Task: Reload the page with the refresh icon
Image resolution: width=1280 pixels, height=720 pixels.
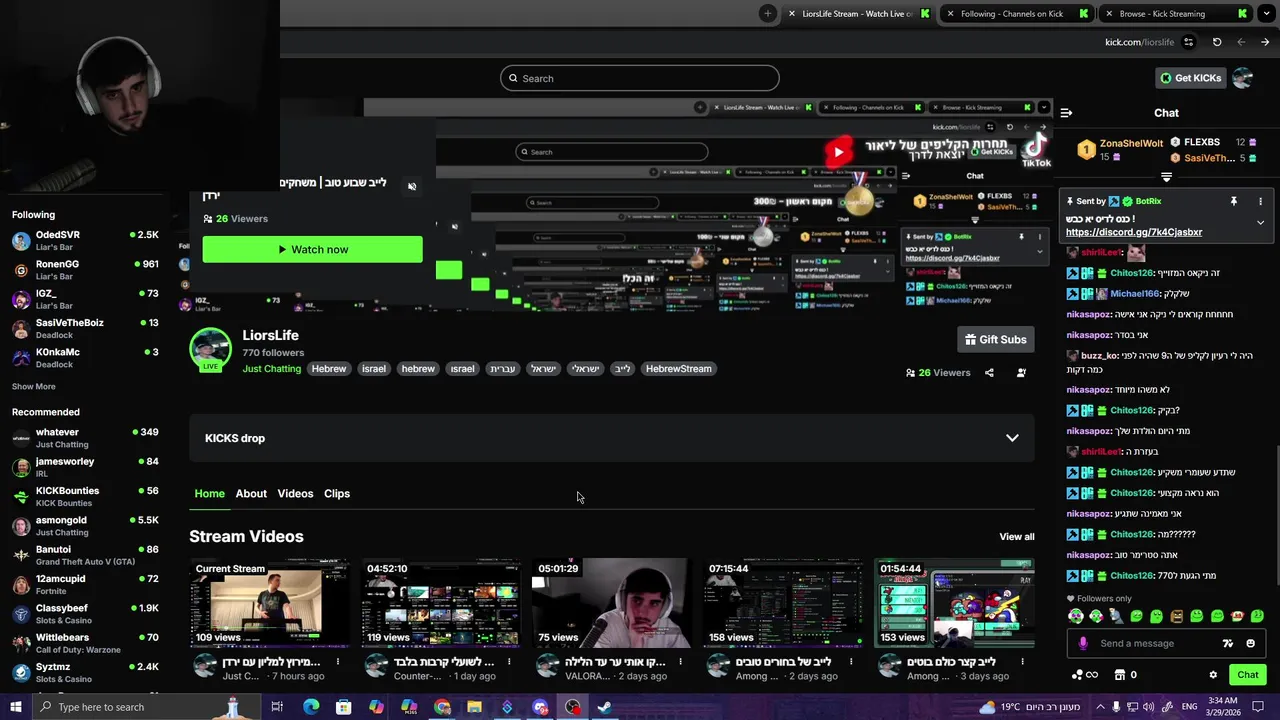Action: [1217, 42]
